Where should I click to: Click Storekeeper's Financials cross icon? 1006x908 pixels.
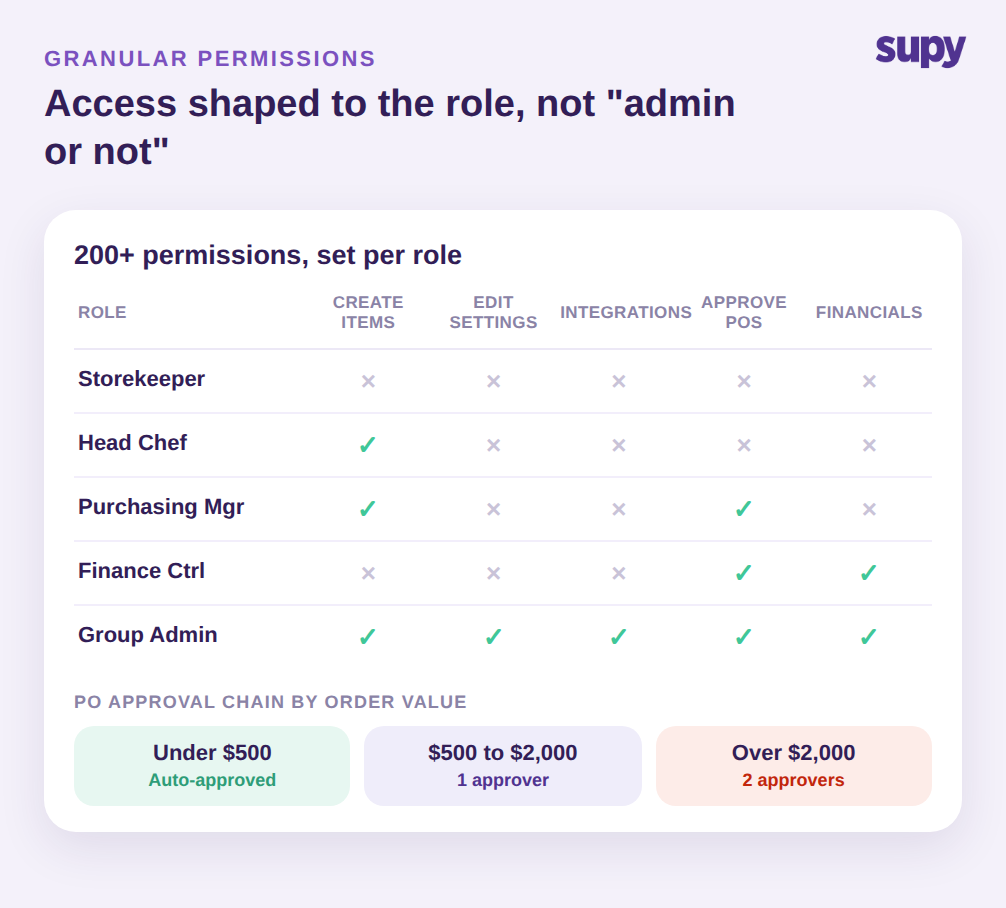[869, 381]
